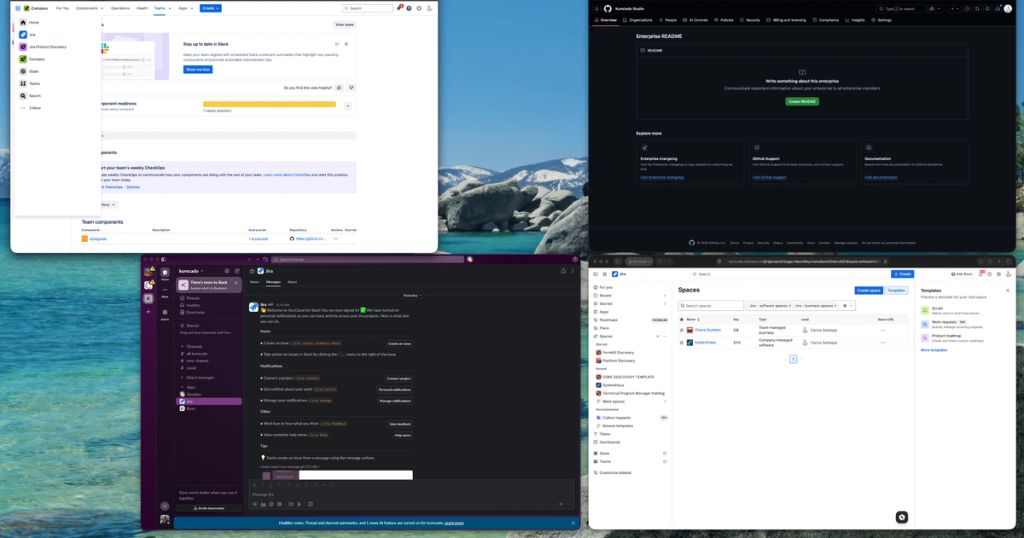Switch to the About tab in Slack Jira app
1024x538 pixels.
292,282
